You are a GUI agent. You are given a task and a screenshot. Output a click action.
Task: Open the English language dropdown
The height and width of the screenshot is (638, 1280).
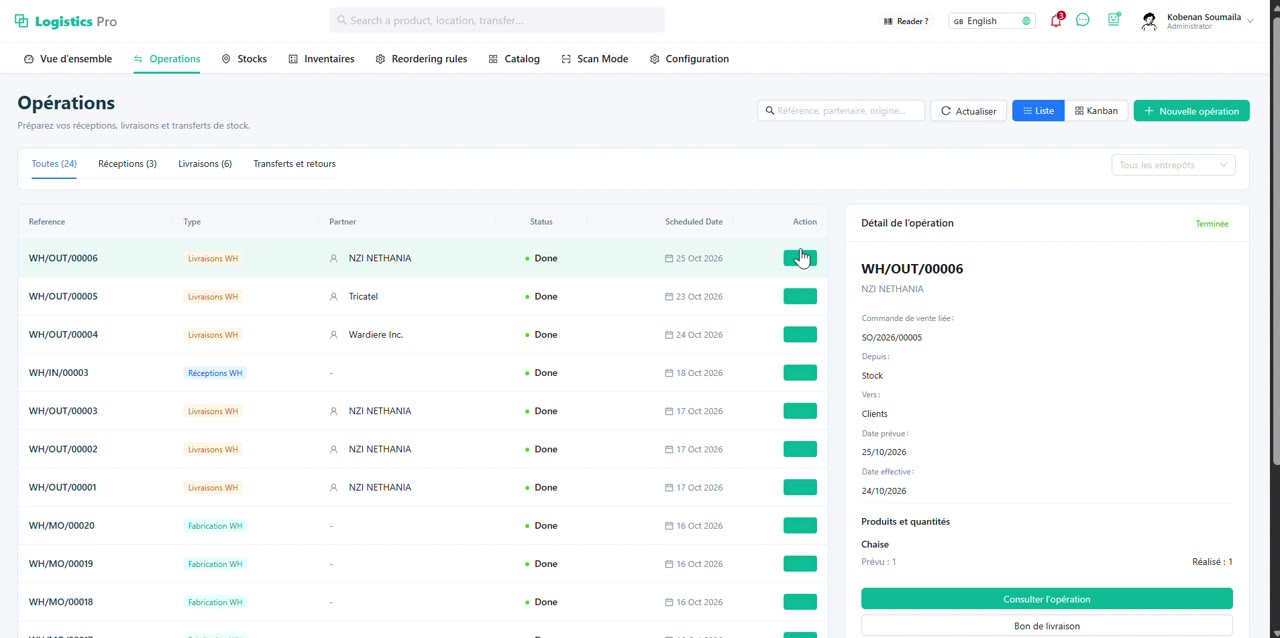click(992, 21)
